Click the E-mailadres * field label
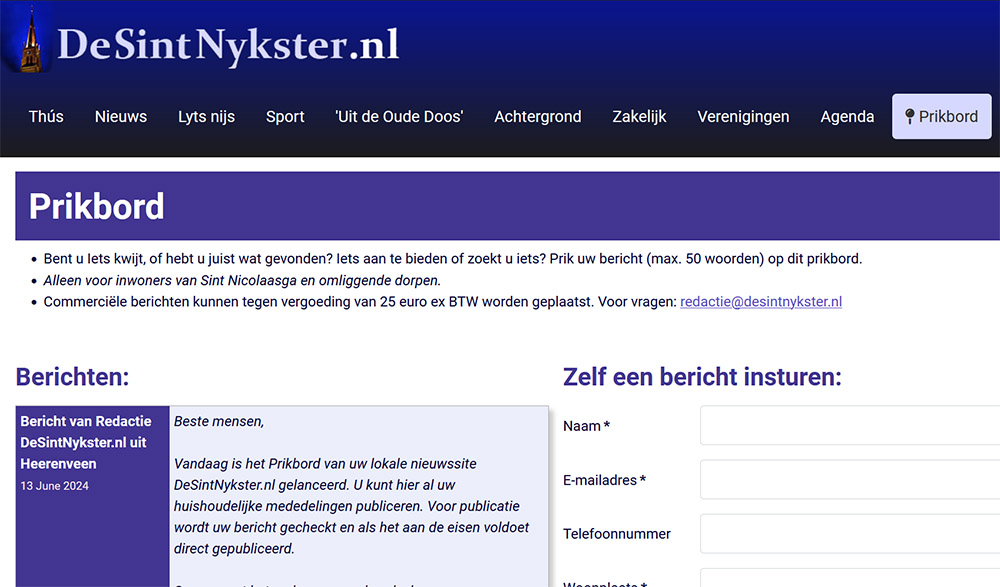 pyautogui.click(x=605, y=480)
